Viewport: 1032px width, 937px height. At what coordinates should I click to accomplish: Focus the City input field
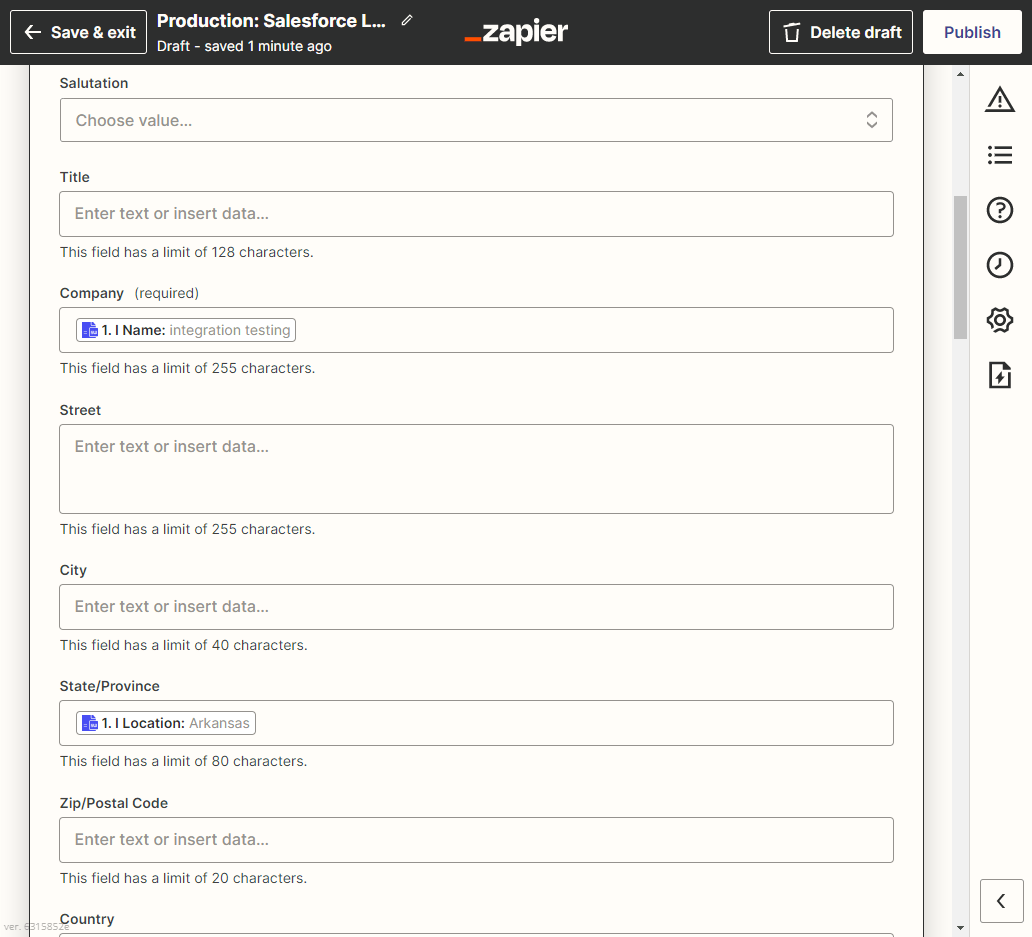(476, 607)
